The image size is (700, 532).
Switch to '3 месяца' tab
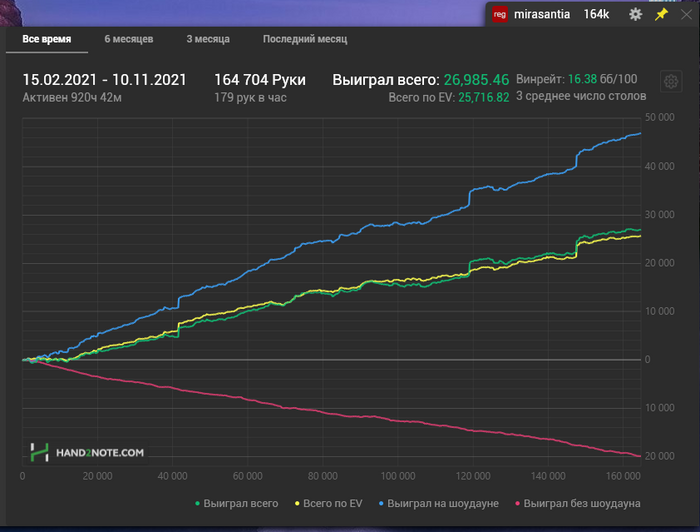[x=208, y=39]
